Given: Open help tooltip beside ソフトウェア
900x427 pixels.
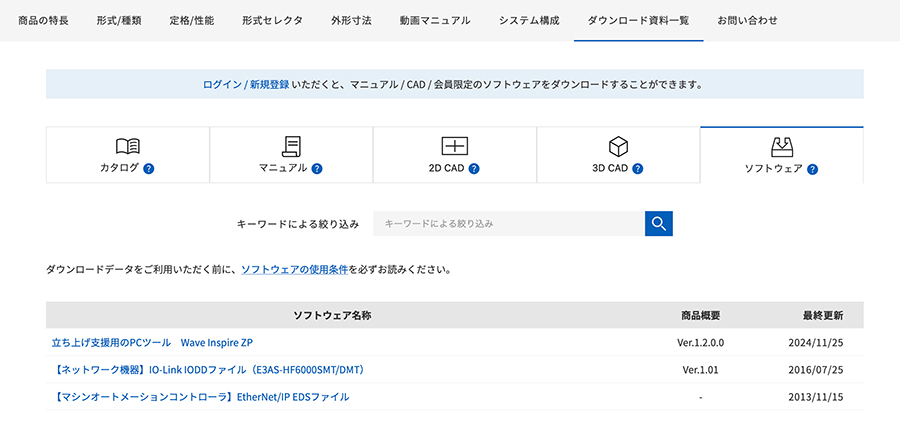Looking at the screenshot, I should click(812, 169).
